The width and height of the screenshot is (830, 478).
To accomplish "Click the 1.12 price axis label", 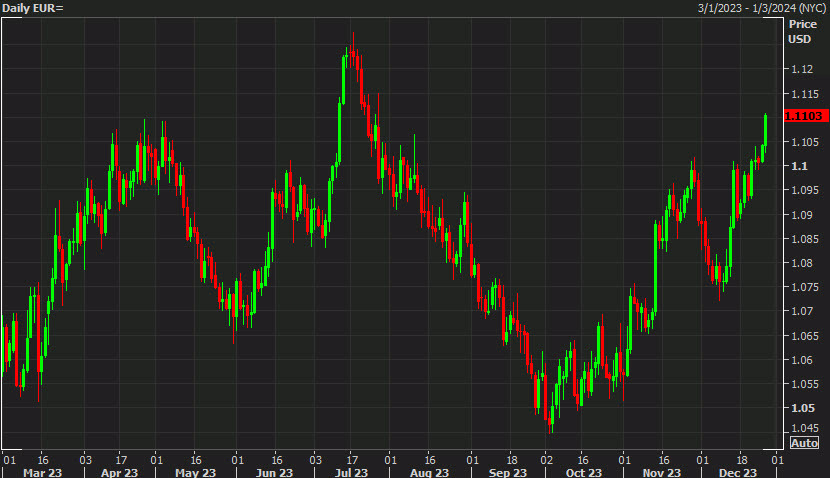I will 802,69.
